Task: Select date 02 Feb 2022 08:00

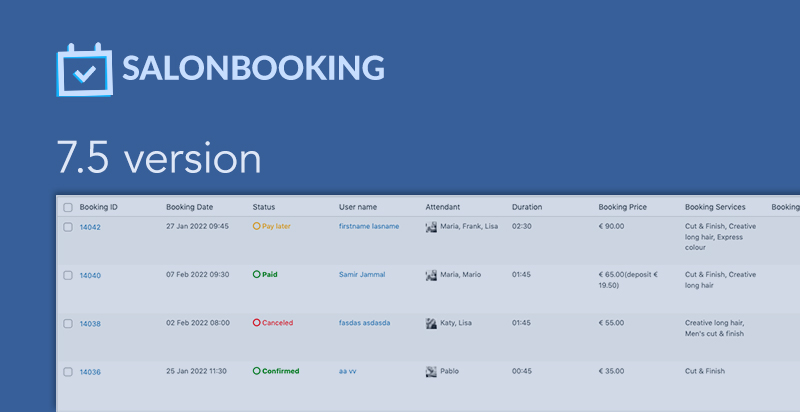Action: (197, 323)
